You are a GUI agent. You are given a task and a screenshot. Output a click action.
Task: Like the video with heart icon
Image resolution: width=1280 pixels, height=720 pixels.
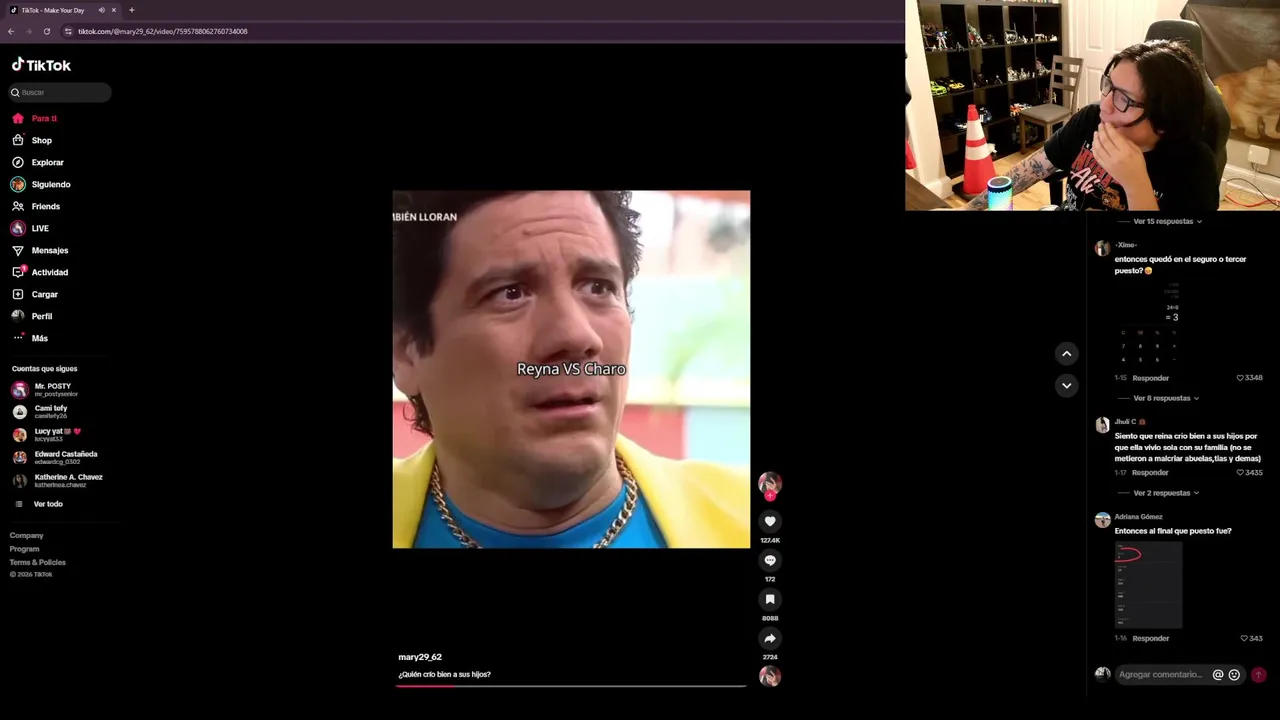point(770,521)
